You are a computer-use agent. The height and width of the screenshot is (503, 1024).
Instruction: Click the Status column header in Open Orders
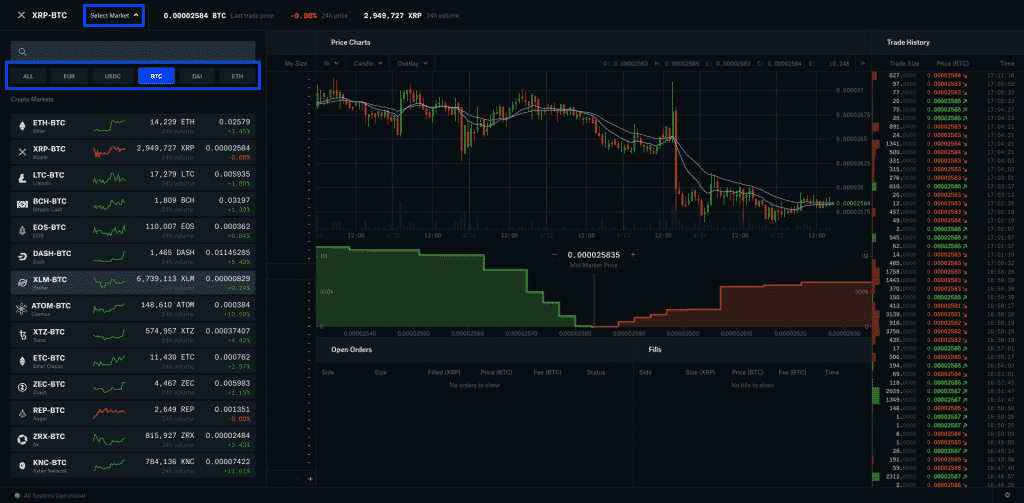click(x=596, y=372)
